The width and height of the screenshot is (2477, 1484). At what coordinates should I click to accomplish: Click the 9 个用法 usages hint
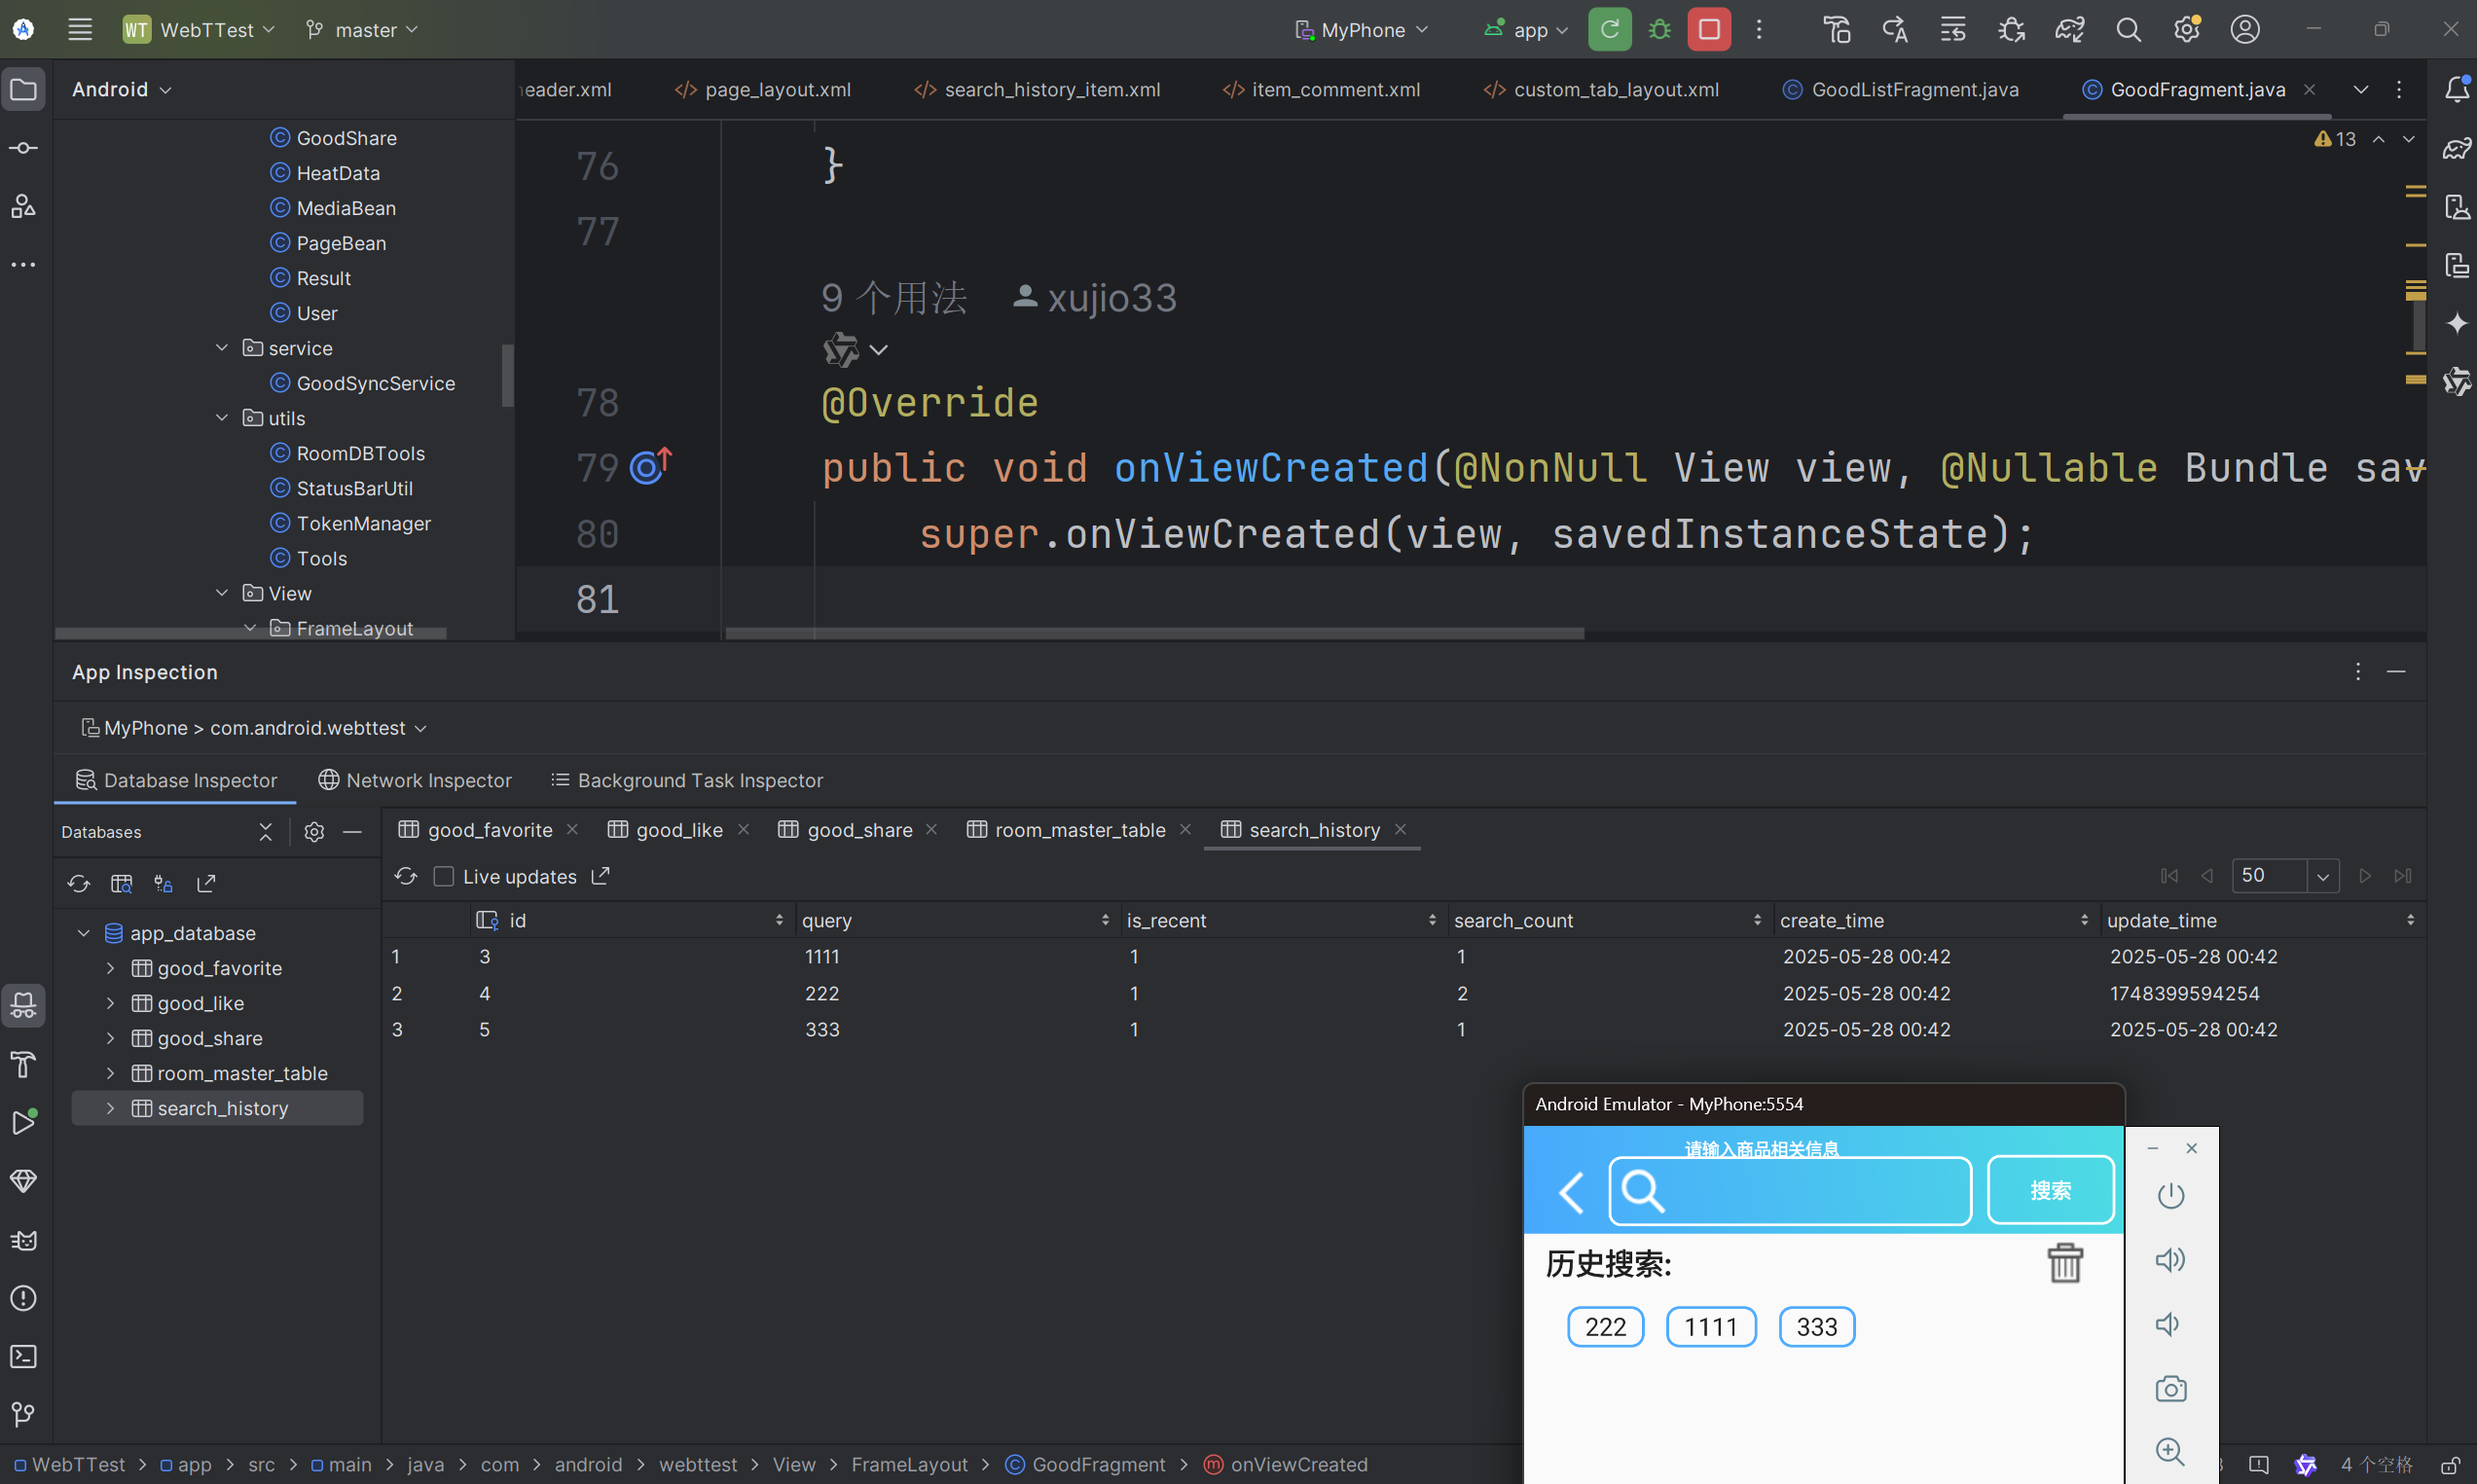click(x=894, y=298)
